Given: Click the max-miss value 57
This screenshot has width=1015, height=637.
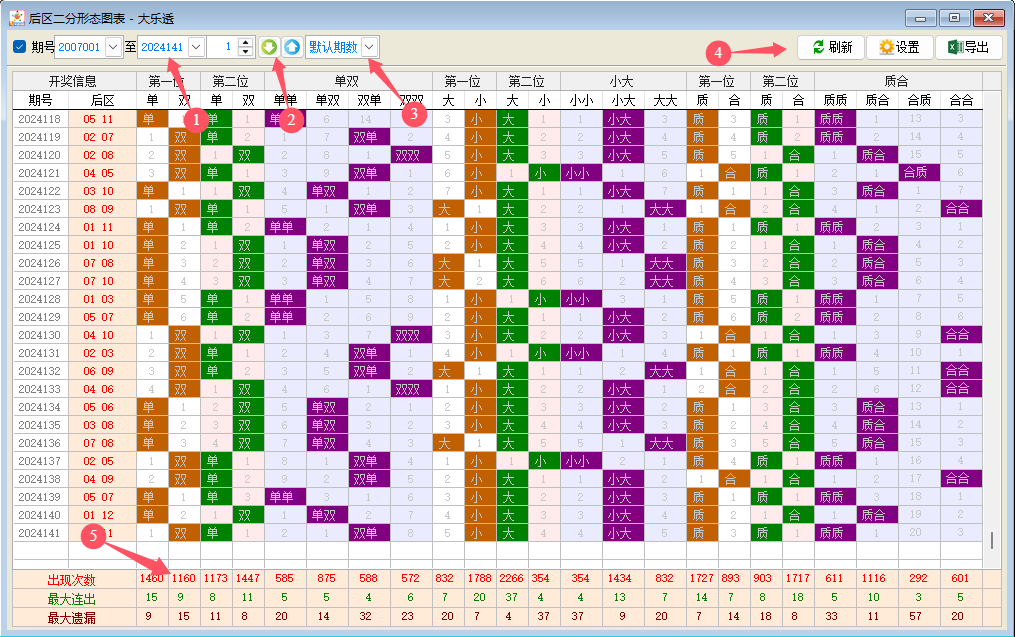Looking at the screenshot, I should [x=915, y=616].
